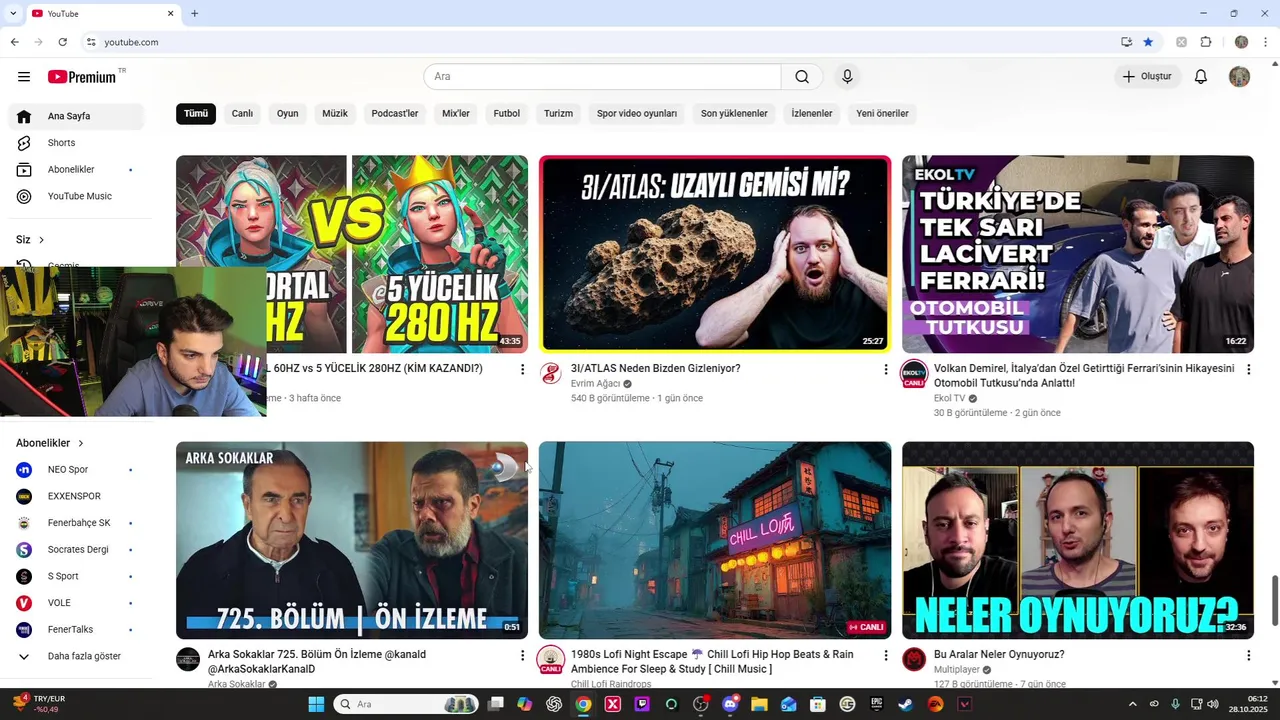Open options for the Ferrari Ekol TV video

click(1248, 370)
